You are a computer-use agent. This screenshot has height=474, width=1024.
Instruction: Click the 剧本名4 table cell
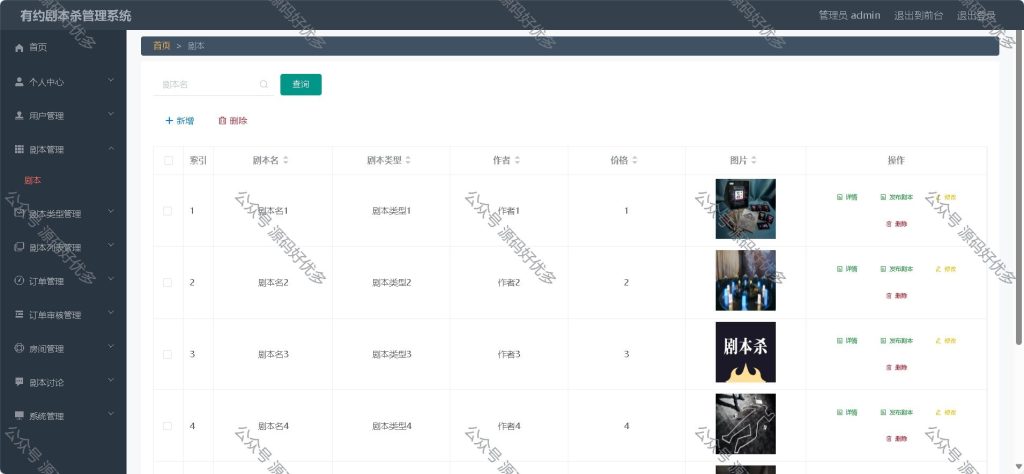click(273, 426)
